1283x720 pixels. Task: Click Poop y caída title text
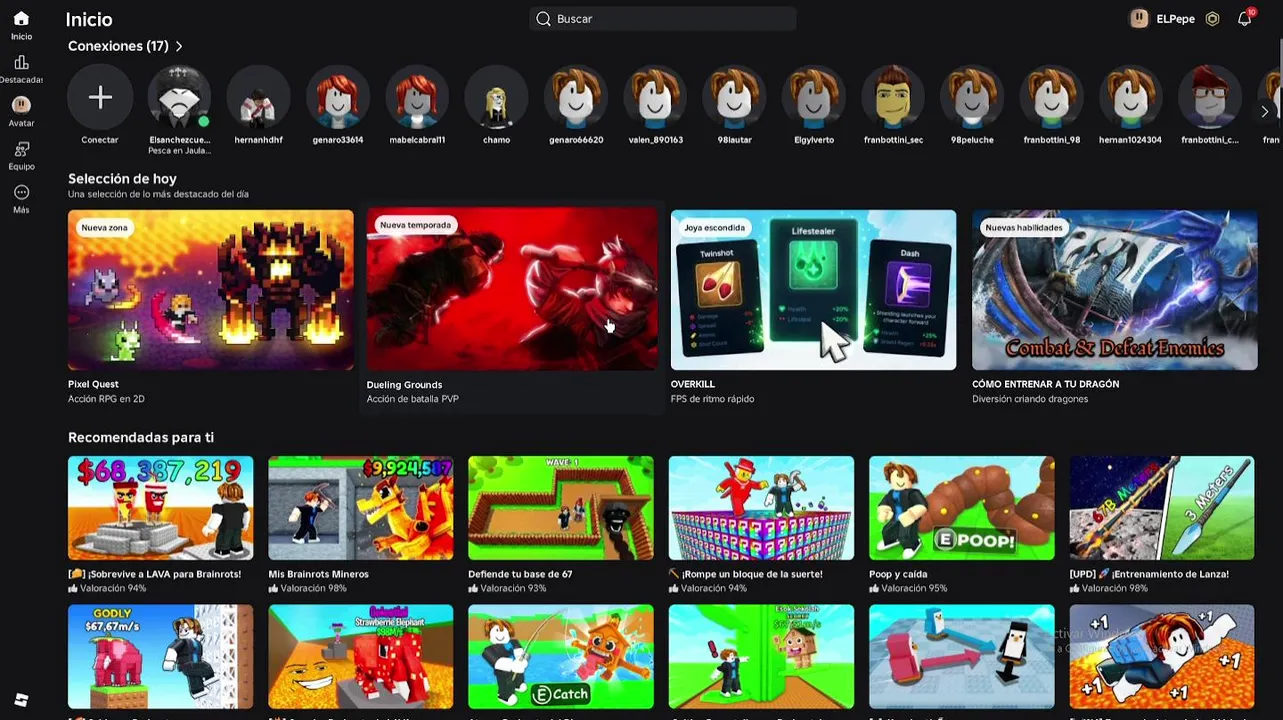(x=898, y=574)
